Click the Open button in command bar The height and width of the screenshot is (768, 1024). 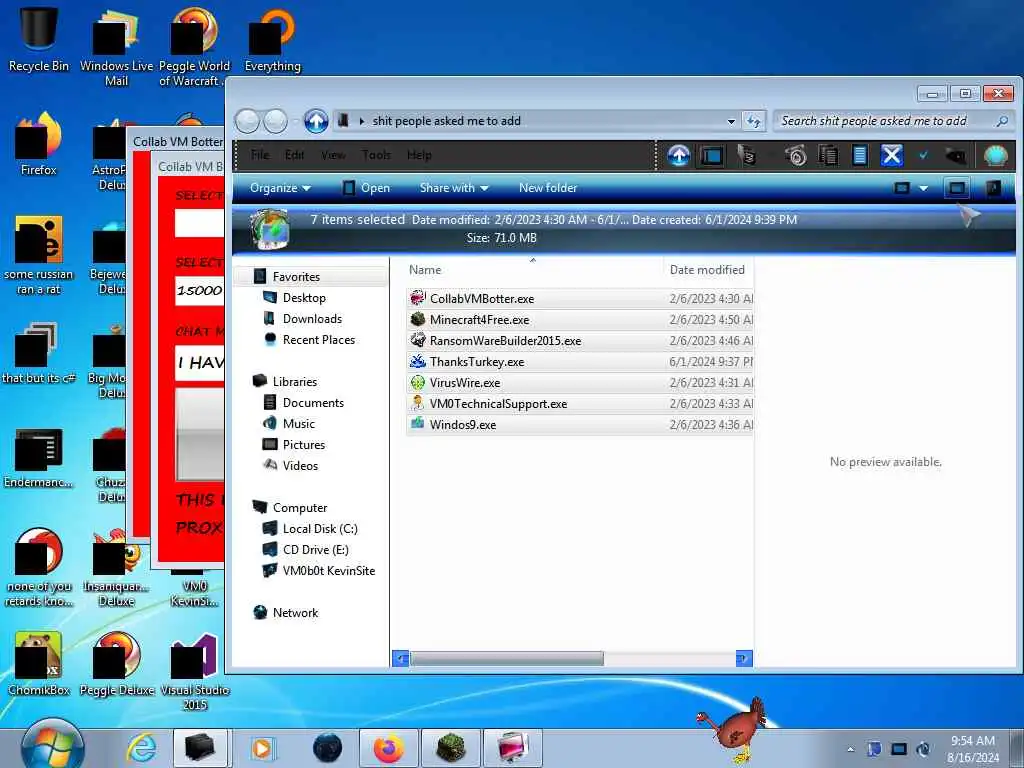click(366, 188)
